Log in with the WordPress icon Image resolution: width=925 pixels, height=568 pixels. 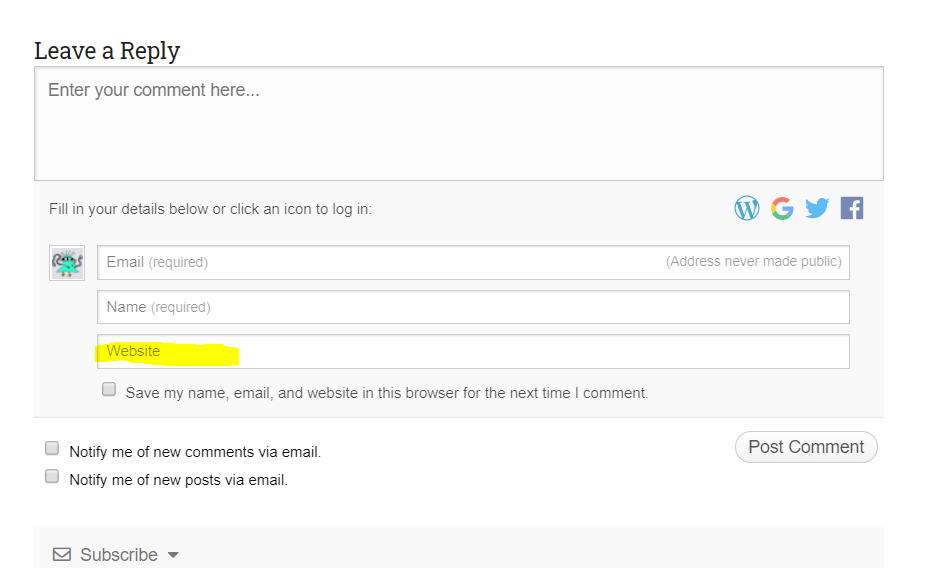click(747, 208)
